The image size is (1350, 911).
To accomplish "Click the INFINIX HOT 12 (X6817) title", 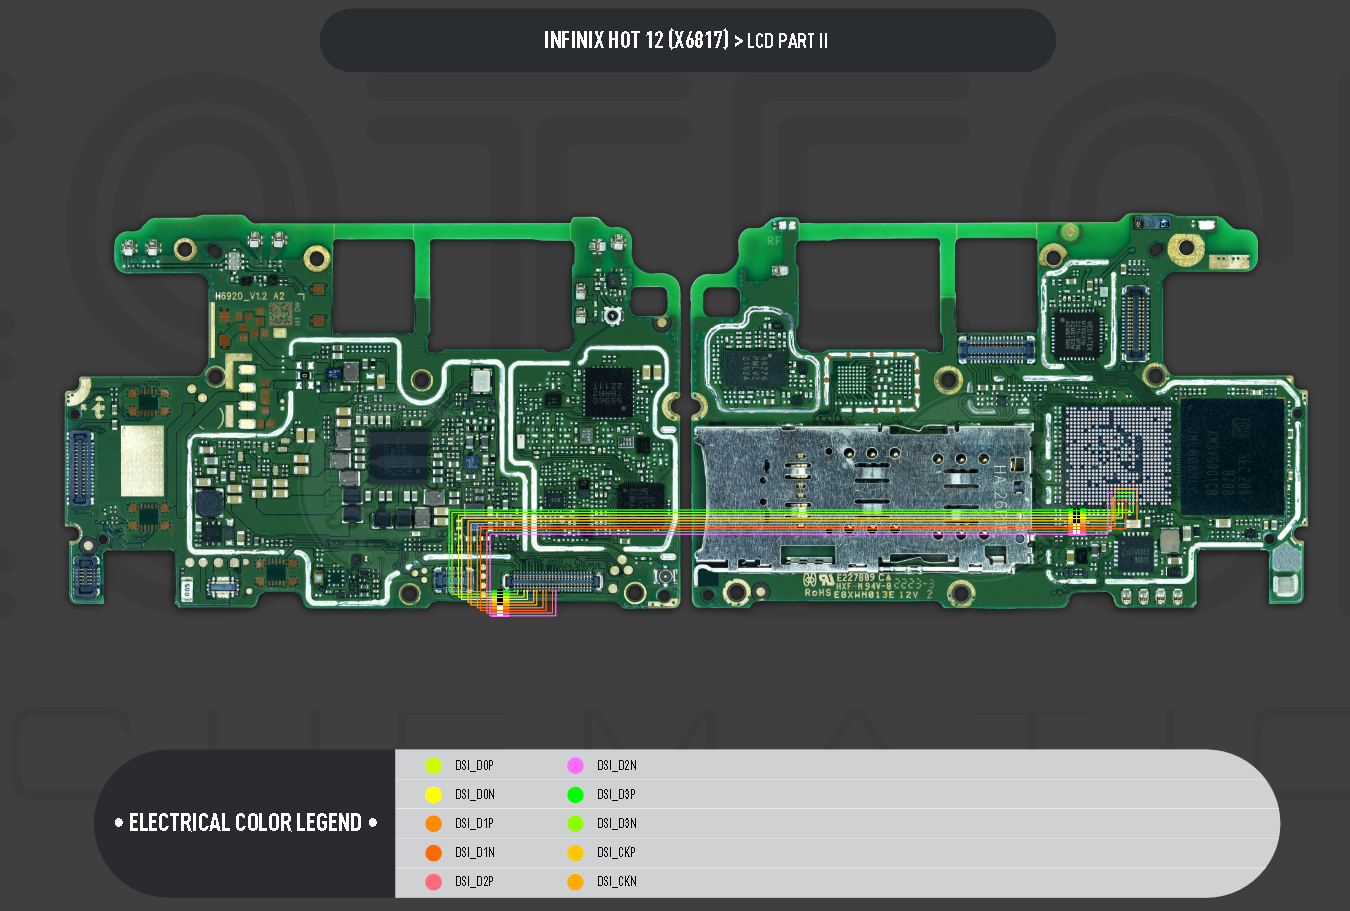I will [636, 40].
